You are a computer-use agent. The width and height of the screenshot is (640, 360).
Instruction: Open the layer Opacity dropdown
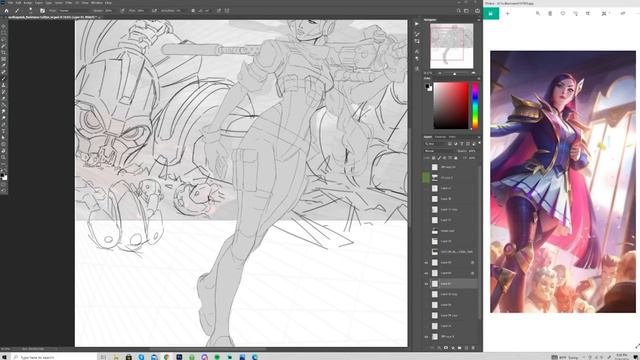pyautogui.click(x=473, y=151)
